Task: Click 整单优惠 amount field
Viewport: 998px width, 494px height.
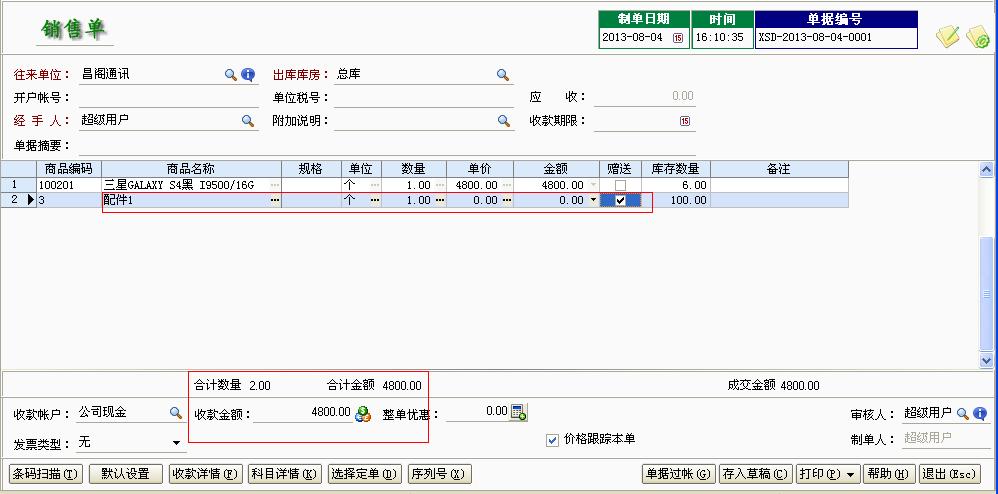Action: click(x=477, y=412)
